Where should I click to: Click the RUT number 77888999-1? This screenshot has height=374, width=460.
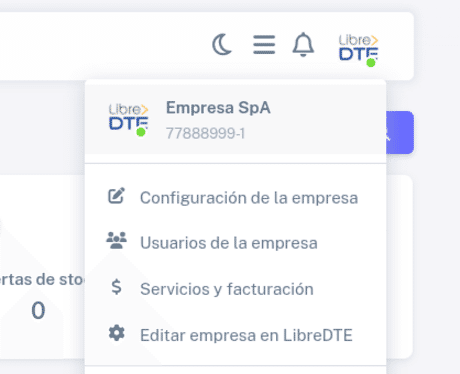click(205, 134)
